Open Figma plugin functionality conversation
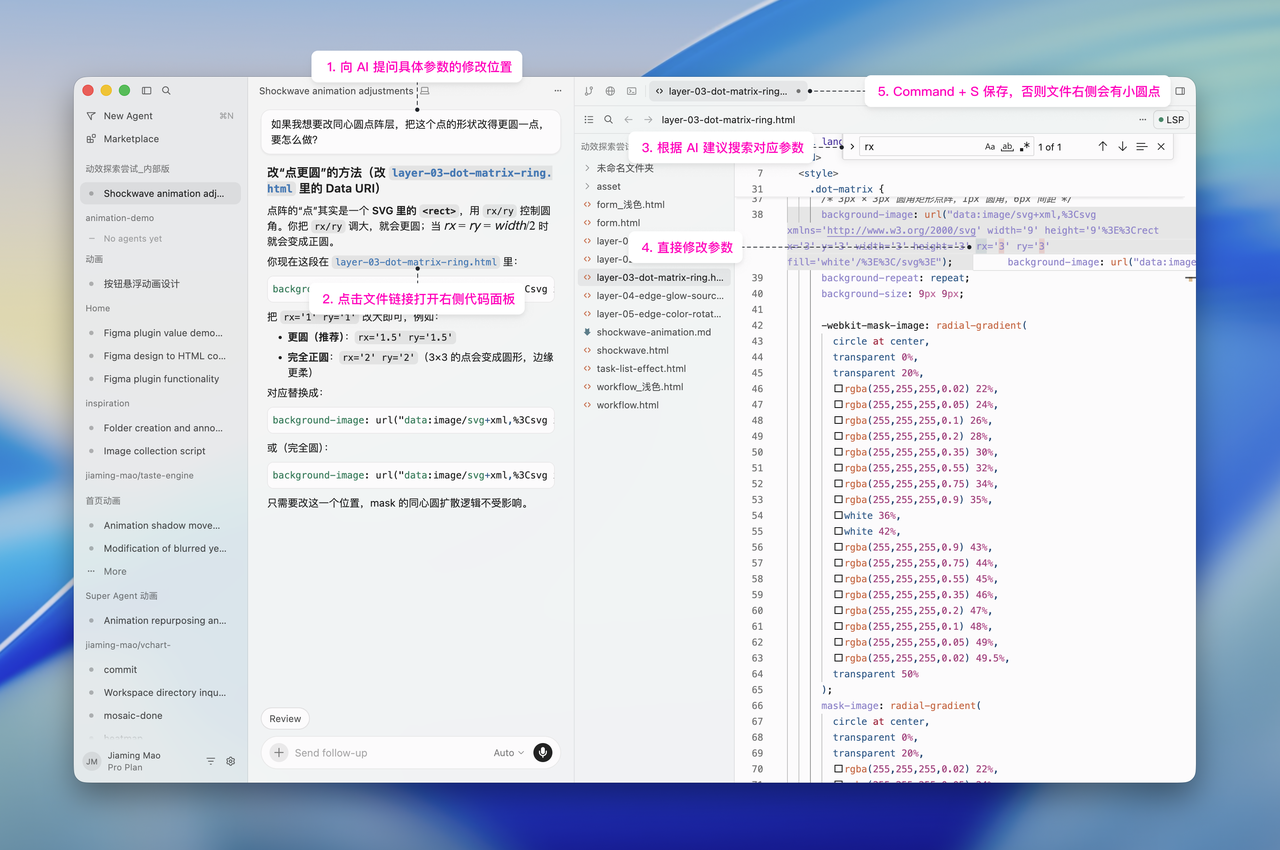The image size is (1280, 850). 161,379
